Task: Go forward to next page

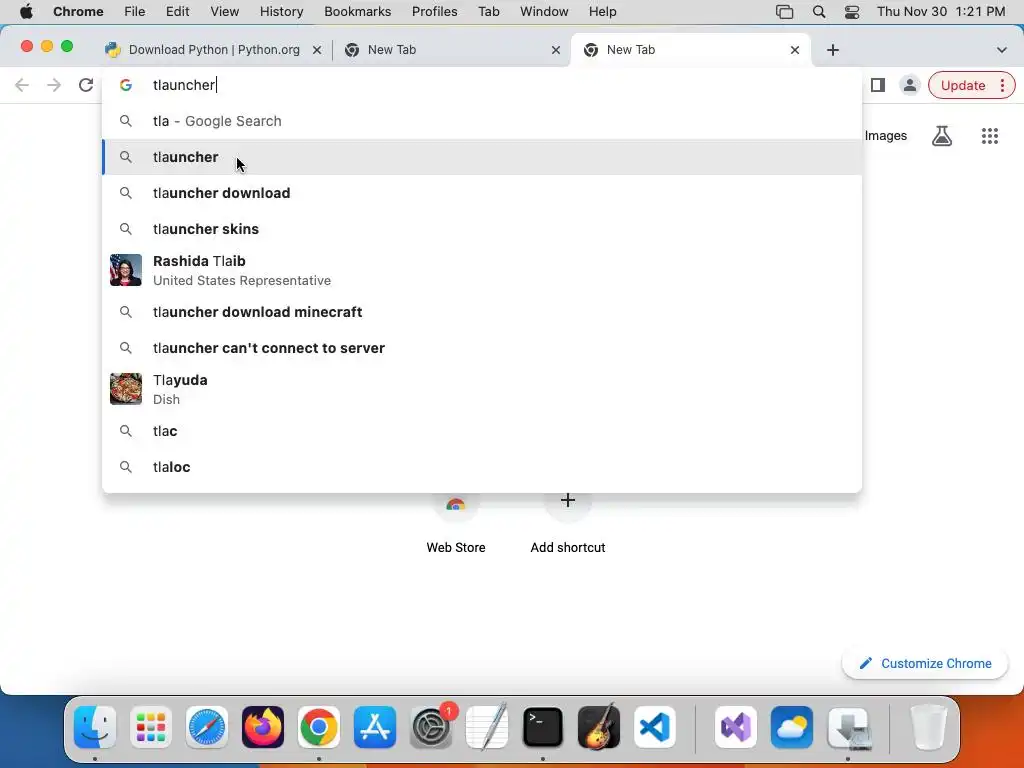Action: [x=54, y=85]
